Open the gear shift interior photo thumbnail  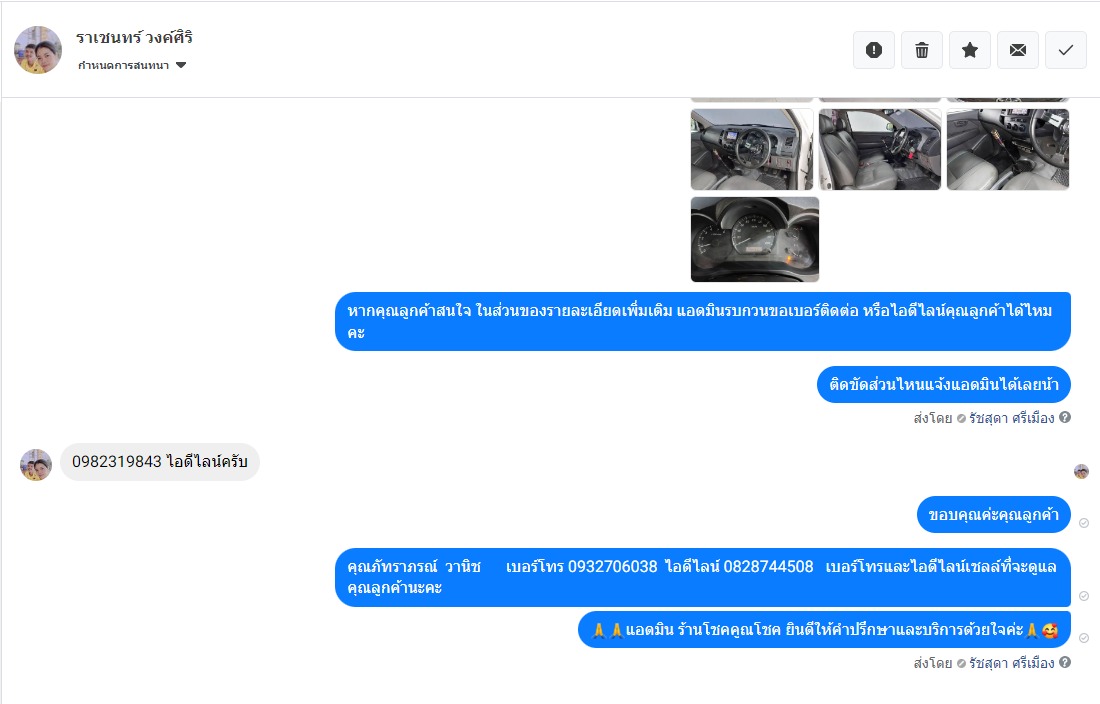coord(1007,149)
